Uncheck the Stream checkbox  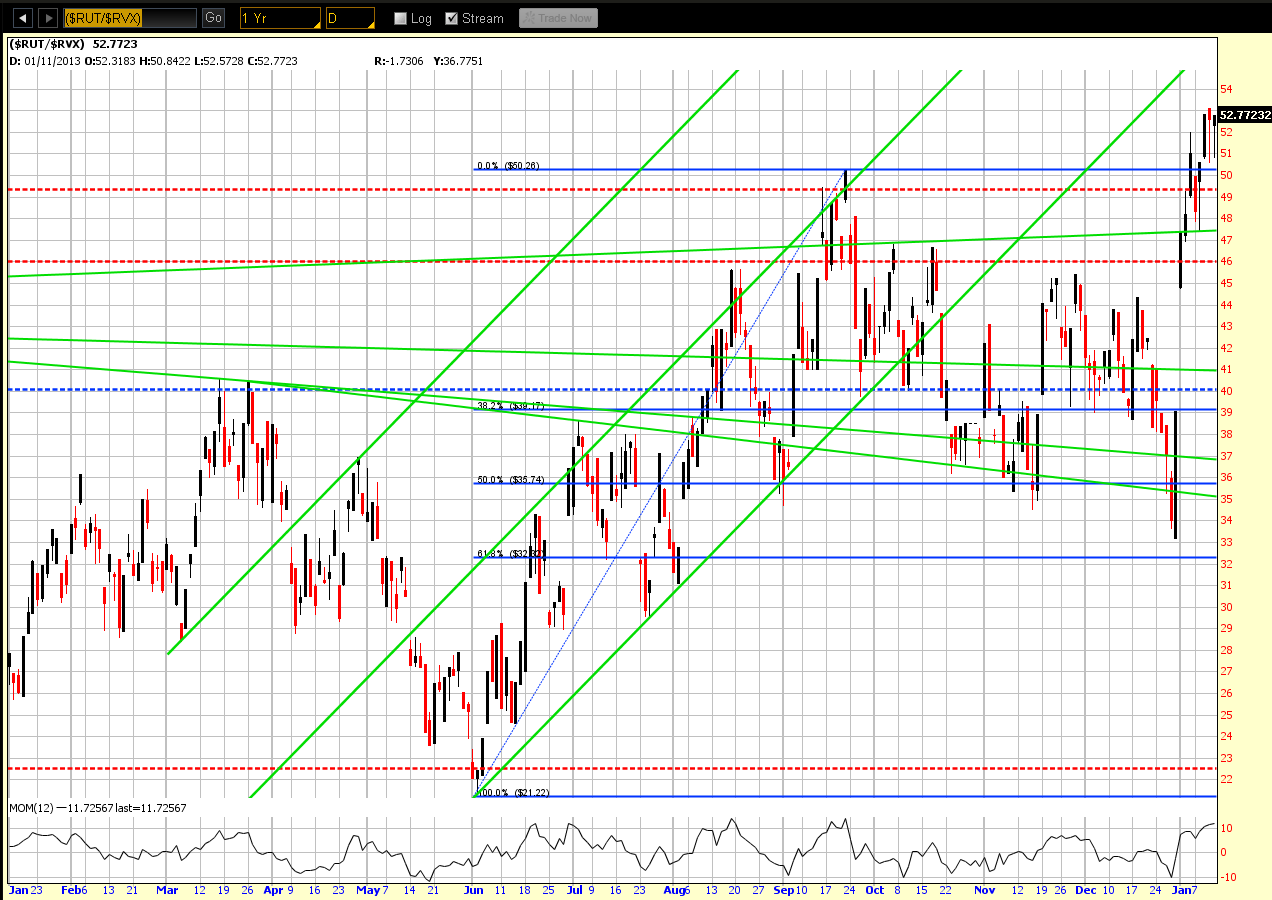point(451,19)
